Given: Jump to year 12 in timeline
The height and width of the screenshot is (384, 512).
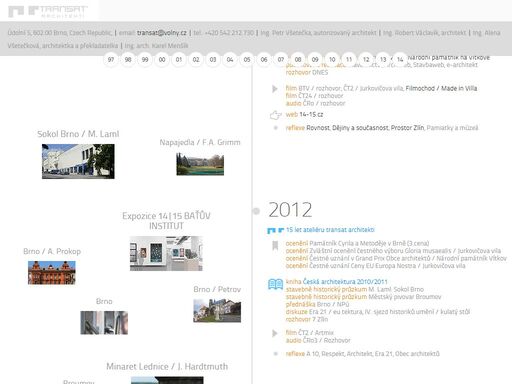Looking at the screenshot, I should click(x=366, y=60).
